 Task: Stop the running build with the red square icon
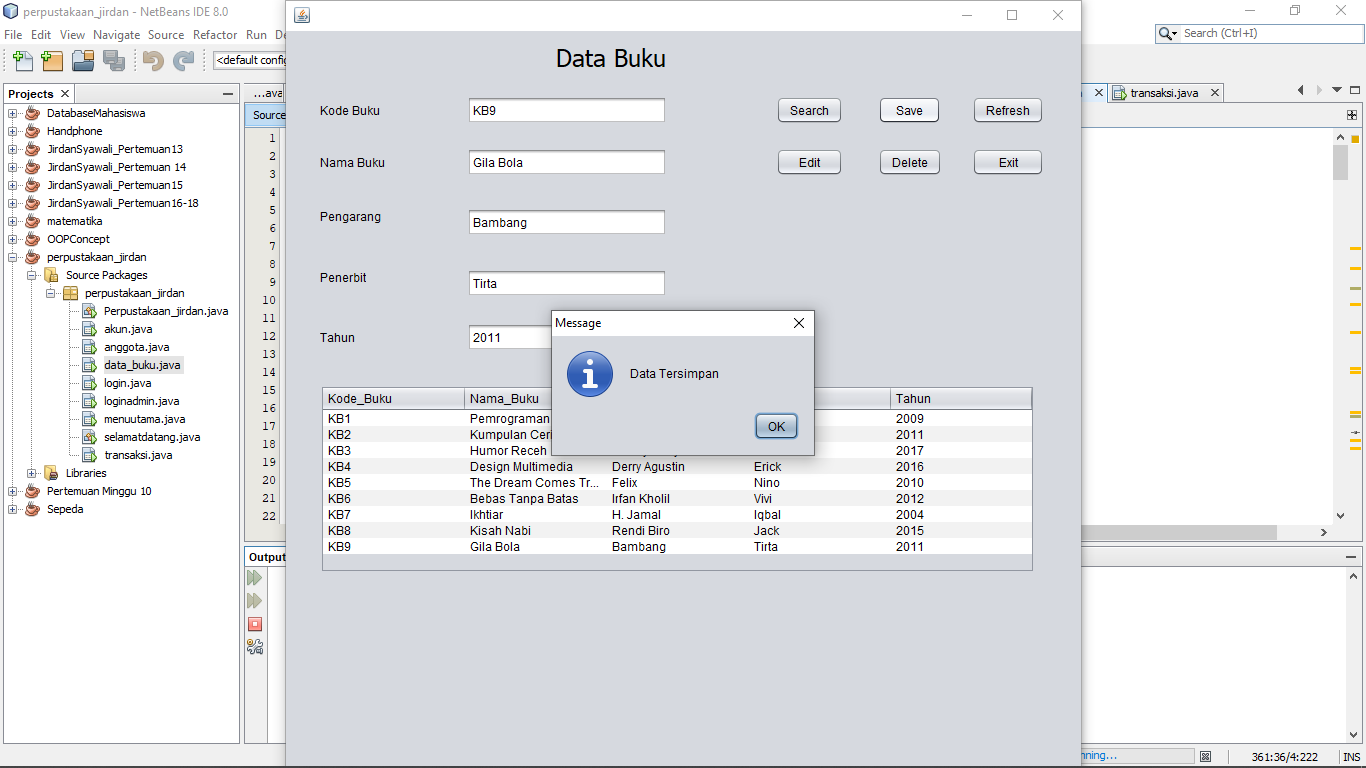coord(255,624)
